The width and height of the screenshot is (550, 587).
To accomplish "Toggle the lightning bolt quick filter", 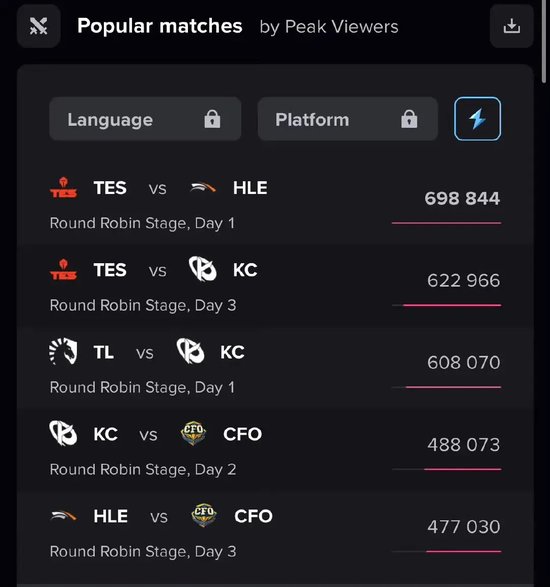I will click(477, 119).
